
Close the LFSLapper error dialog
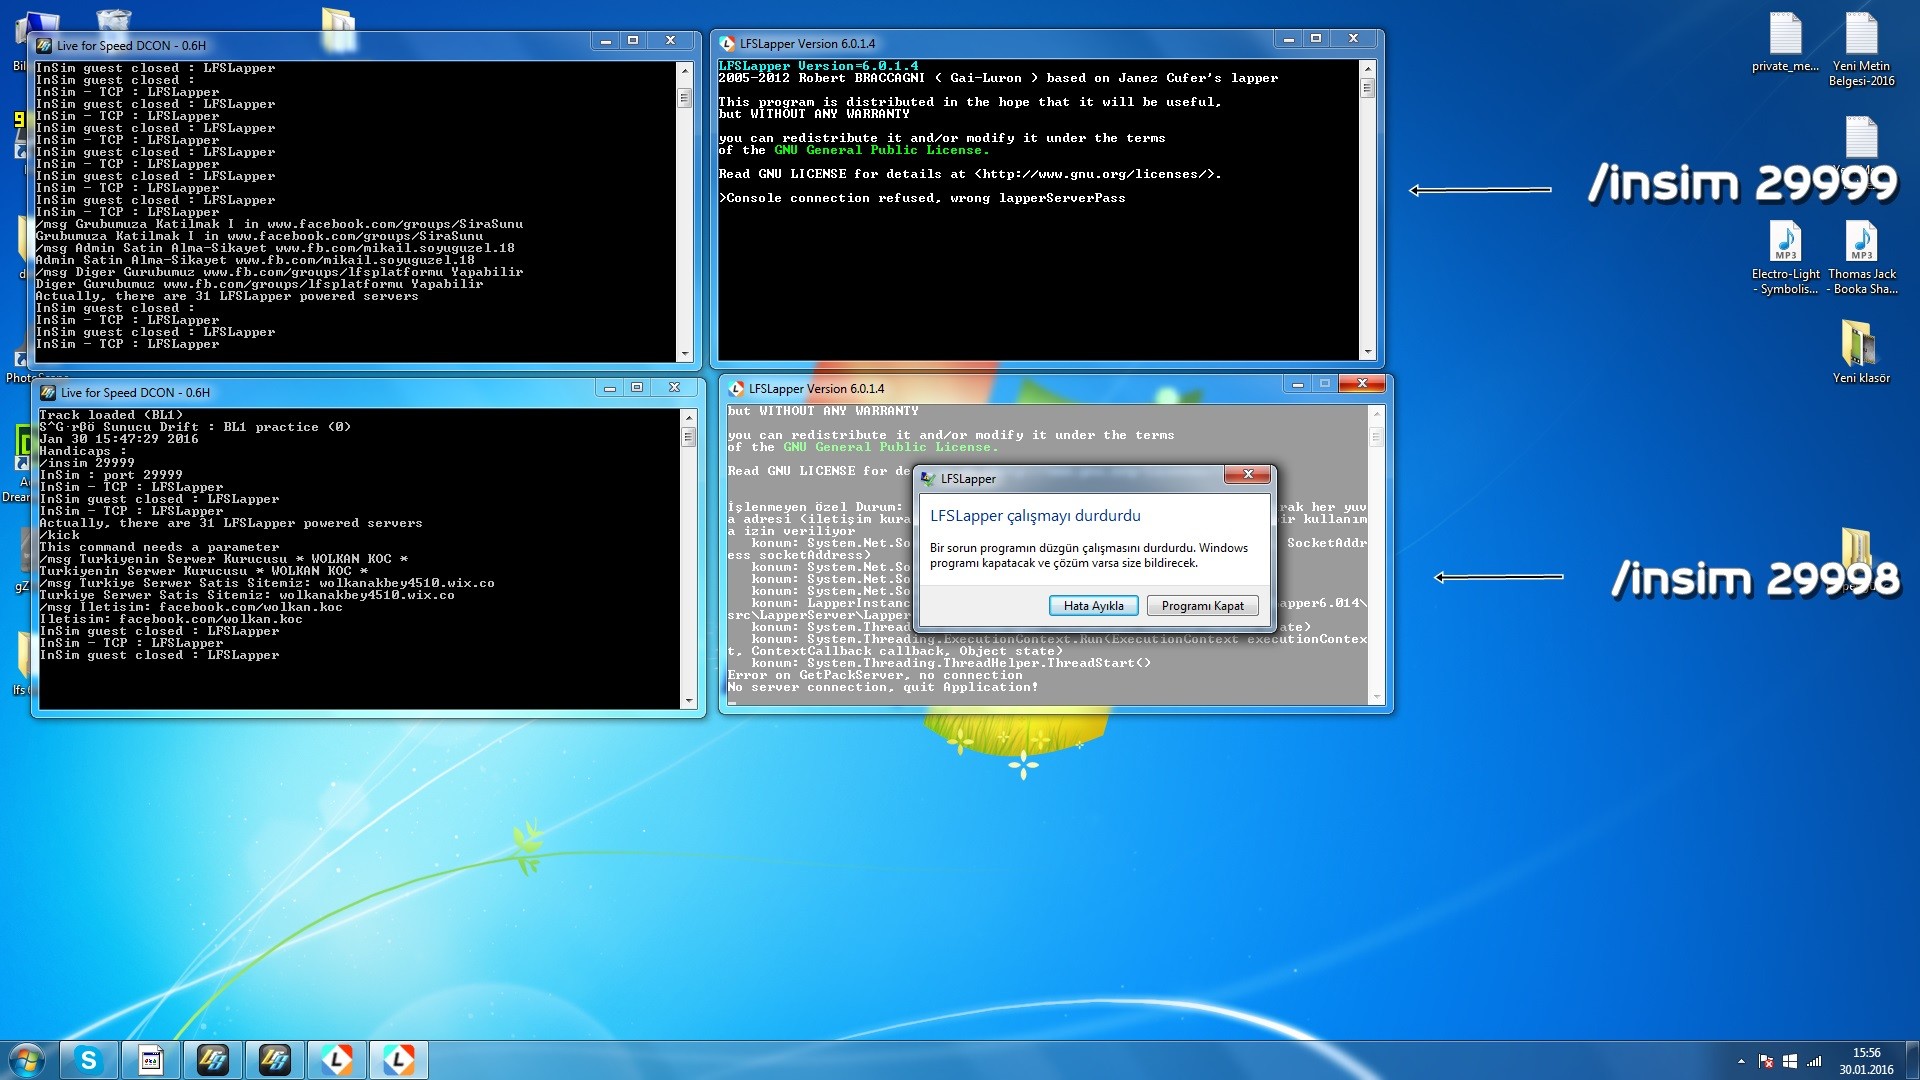click(1248, 475)
